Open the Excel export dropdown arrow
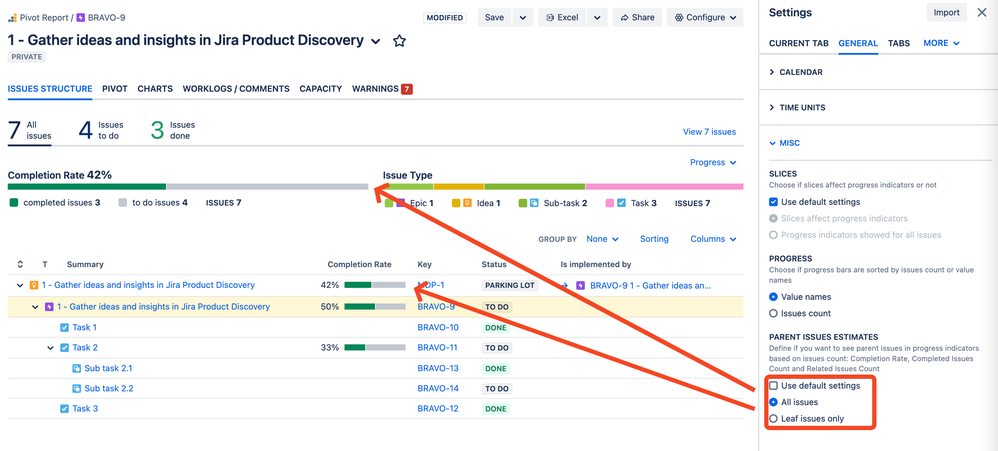Viewport: 998px width, 451px height. tap(597, 18)
